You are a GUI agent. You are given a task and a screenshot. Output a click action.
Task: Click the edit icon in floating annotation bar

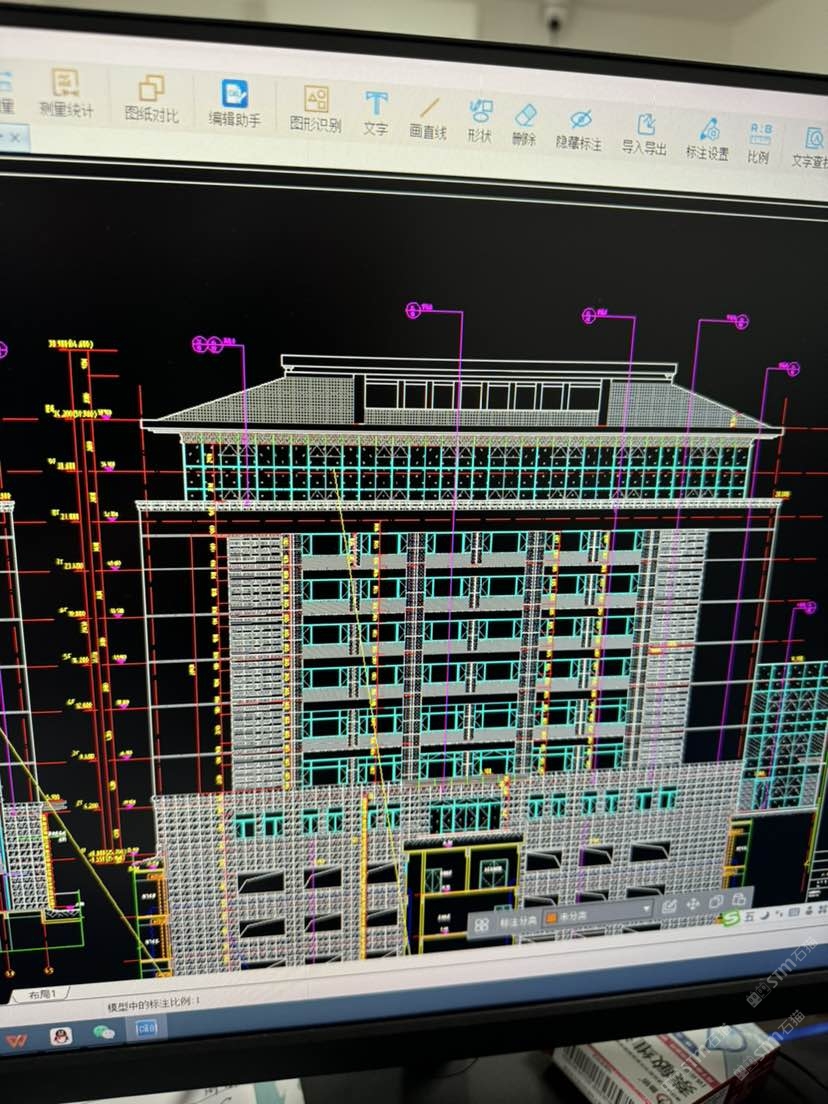pos(669,906)
